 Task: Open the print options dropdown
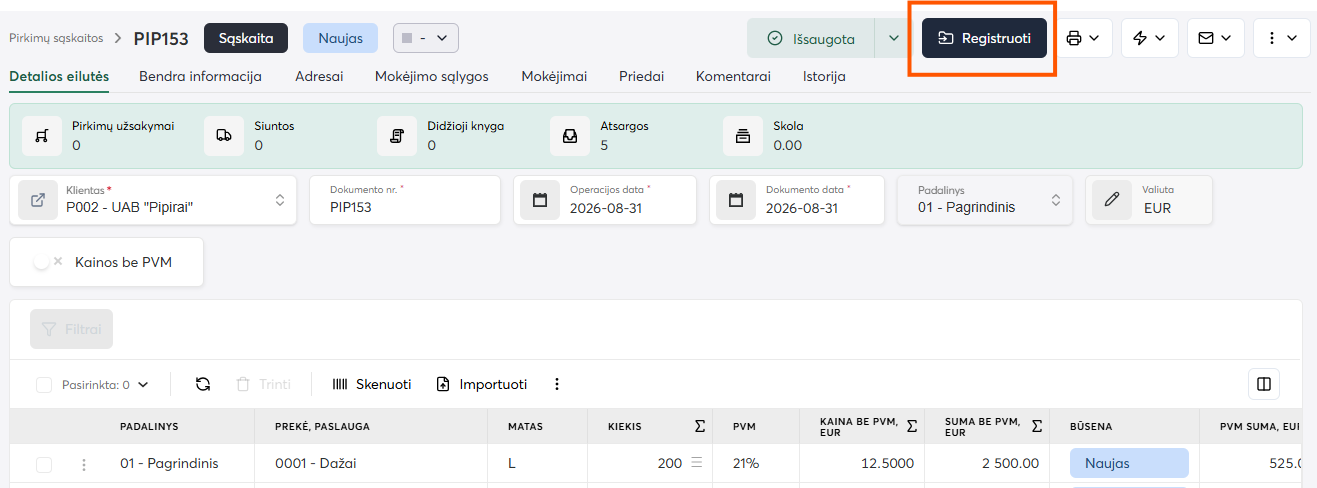click(1082, 38)
